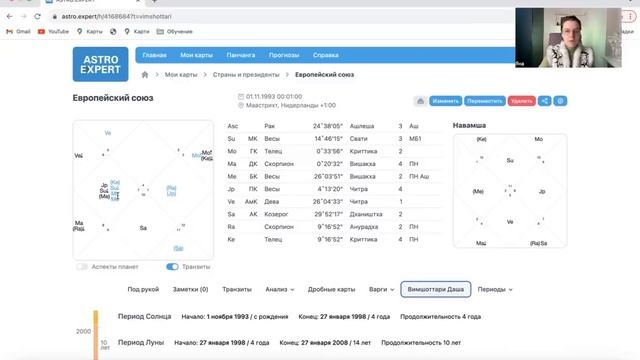
Task: Click the browser back arrow
Action: pyautogui.click(x=9, y=16)
